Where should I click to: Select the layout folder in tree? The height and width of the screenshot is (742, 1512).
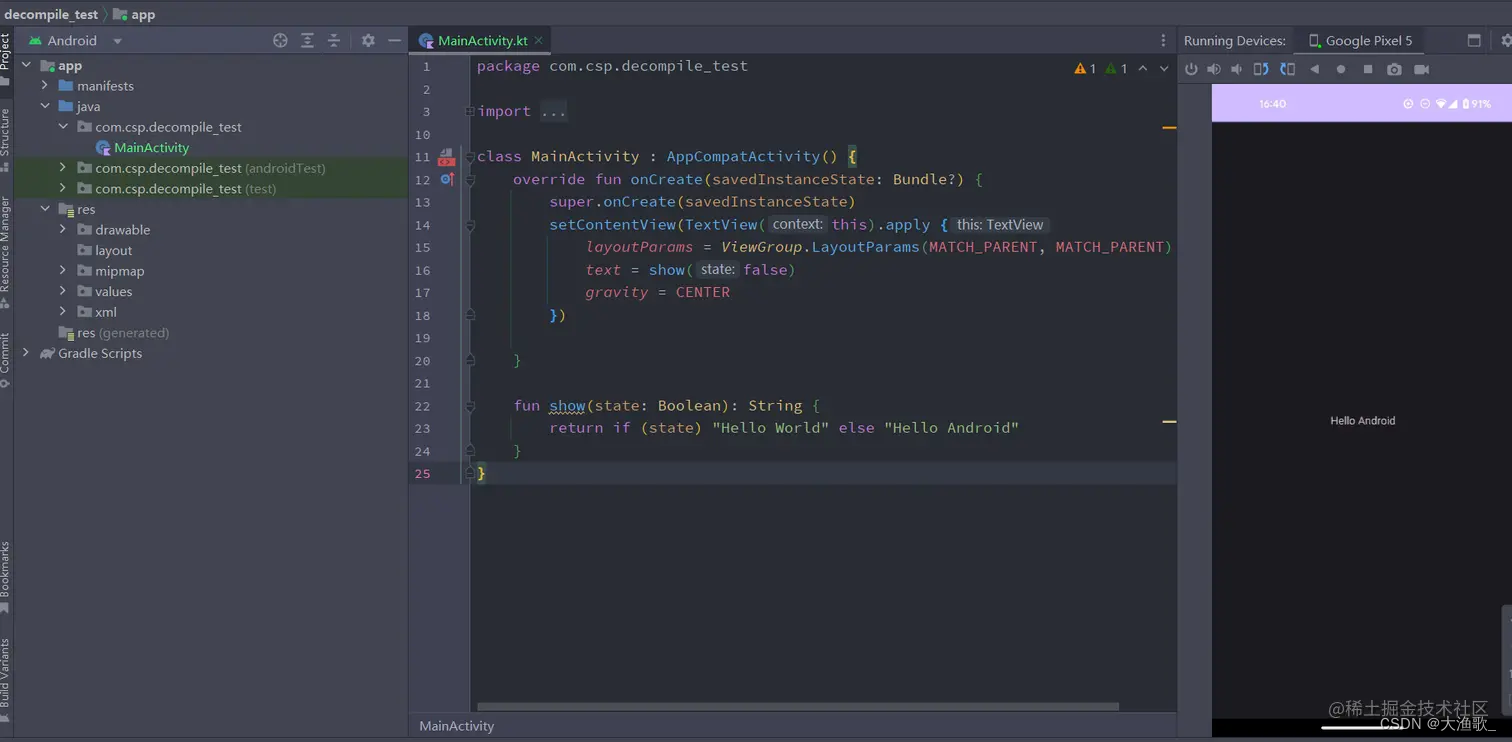[113, 250]
